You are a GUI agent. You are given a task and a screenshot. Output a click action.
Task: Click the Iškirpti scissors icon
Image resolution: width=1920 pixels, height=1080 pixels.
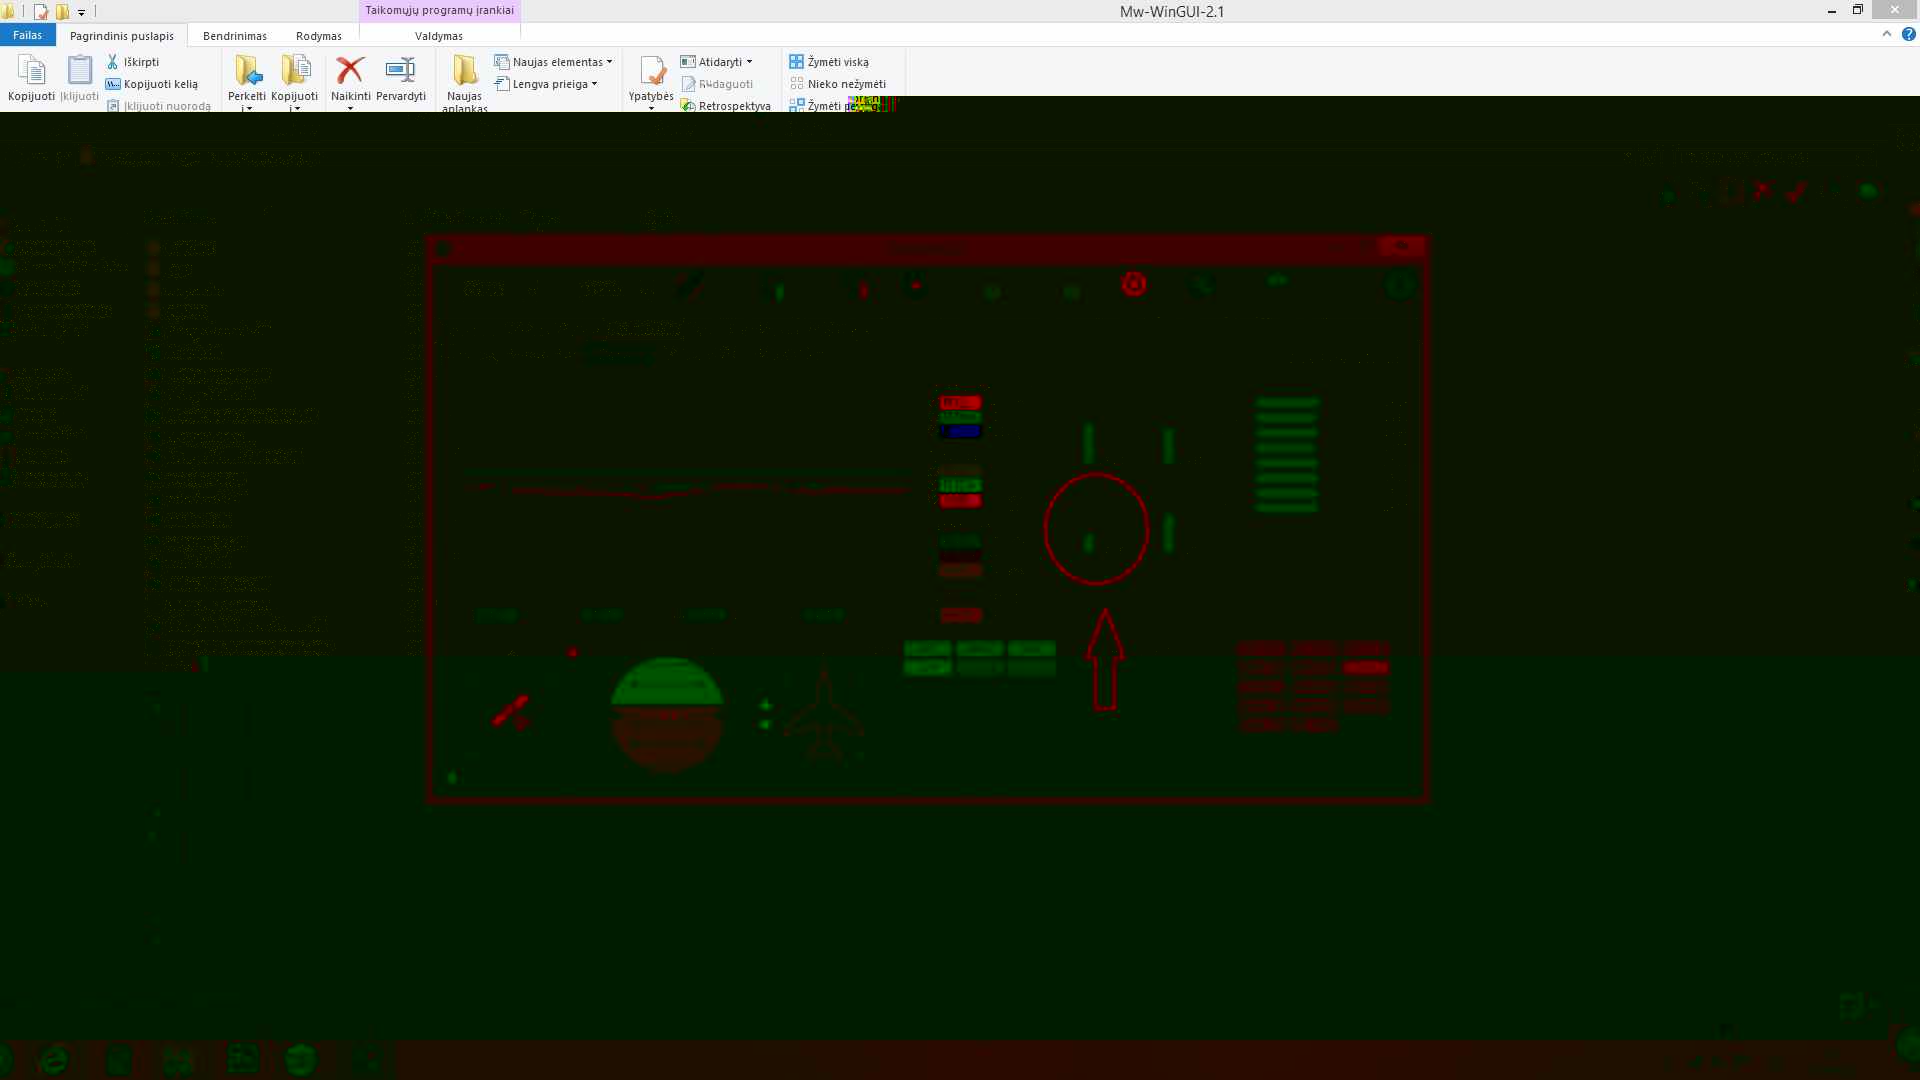tap(113, 62)
